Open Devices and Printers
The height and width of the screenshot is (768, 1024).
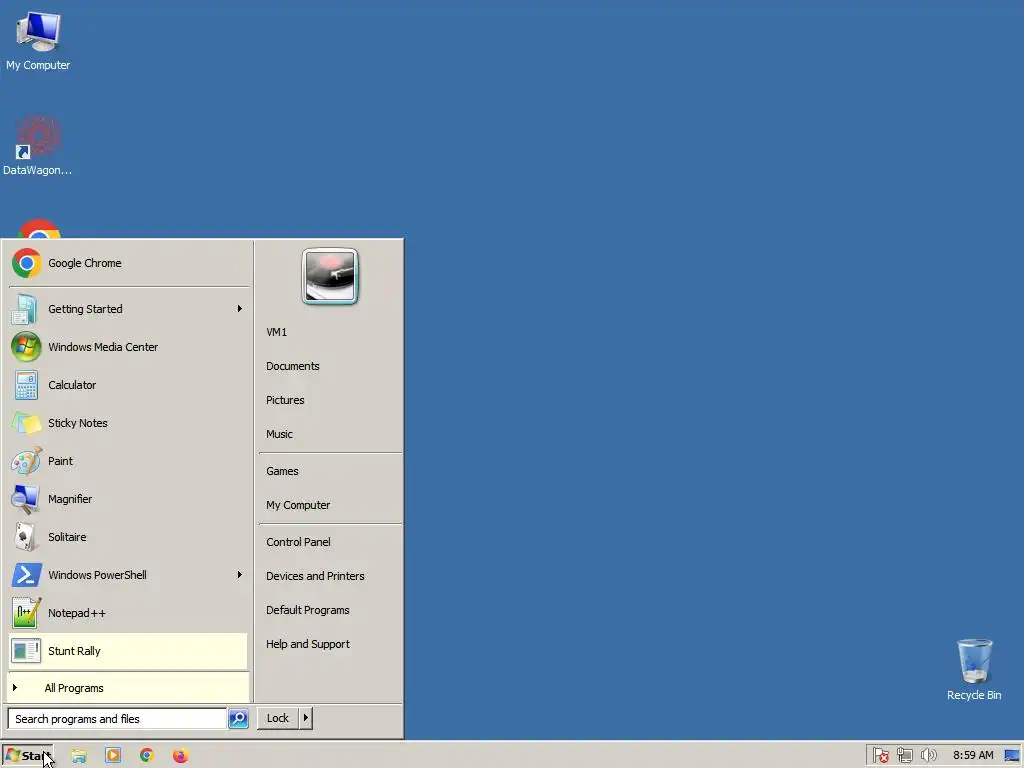tap(315, 576)
